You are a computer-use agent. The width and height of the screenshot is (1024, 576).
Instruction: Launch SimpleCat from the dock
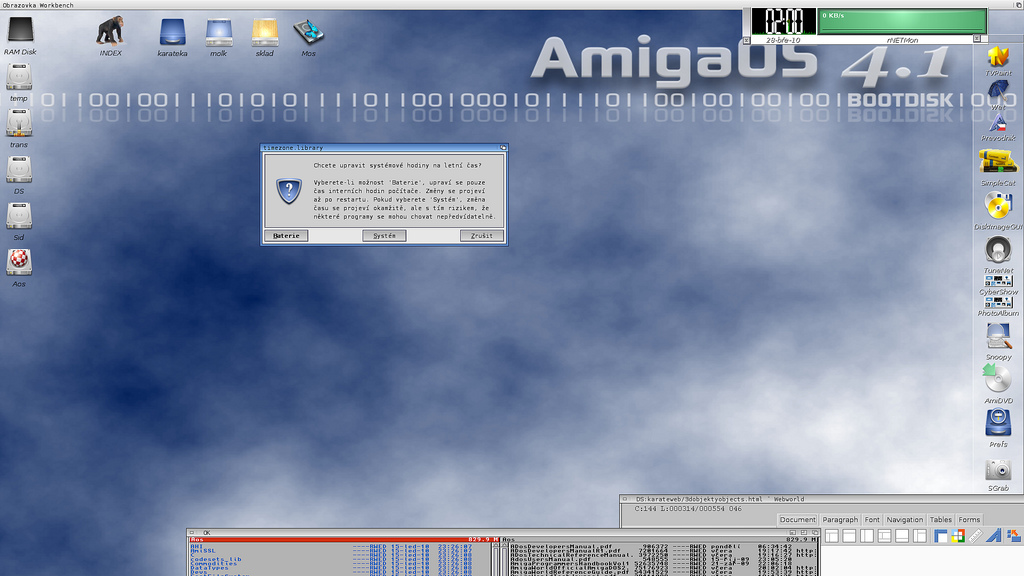pyautogui.click(x=997, y=162)
